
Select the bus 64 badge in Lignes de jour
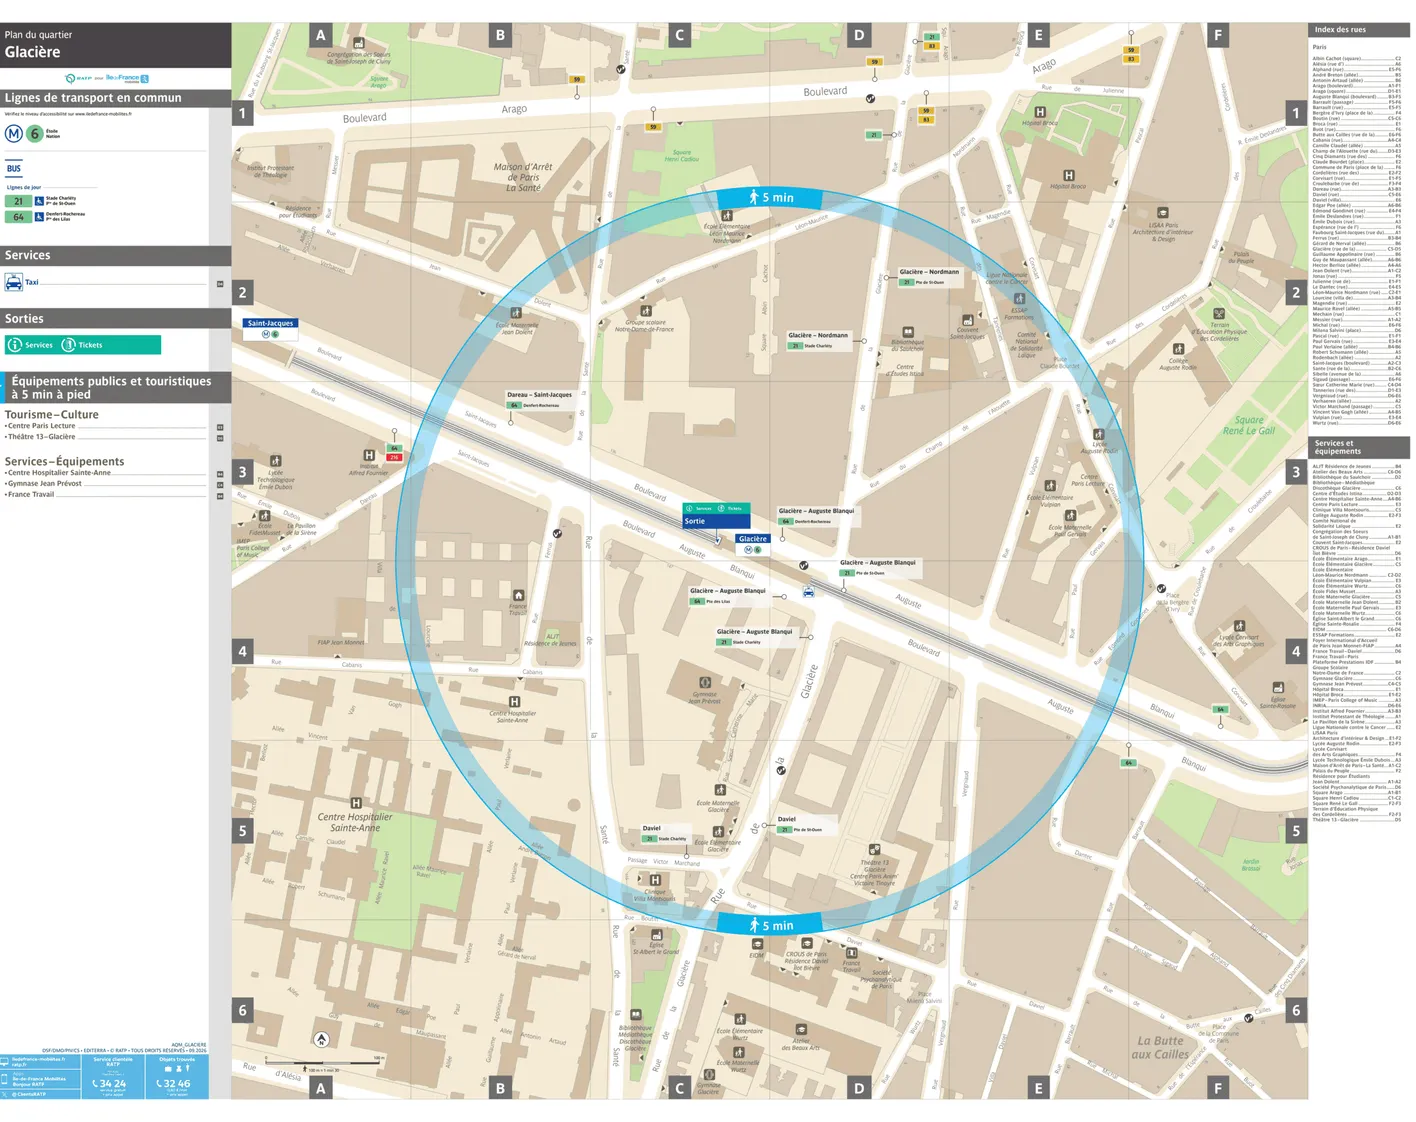coord(18,216)
